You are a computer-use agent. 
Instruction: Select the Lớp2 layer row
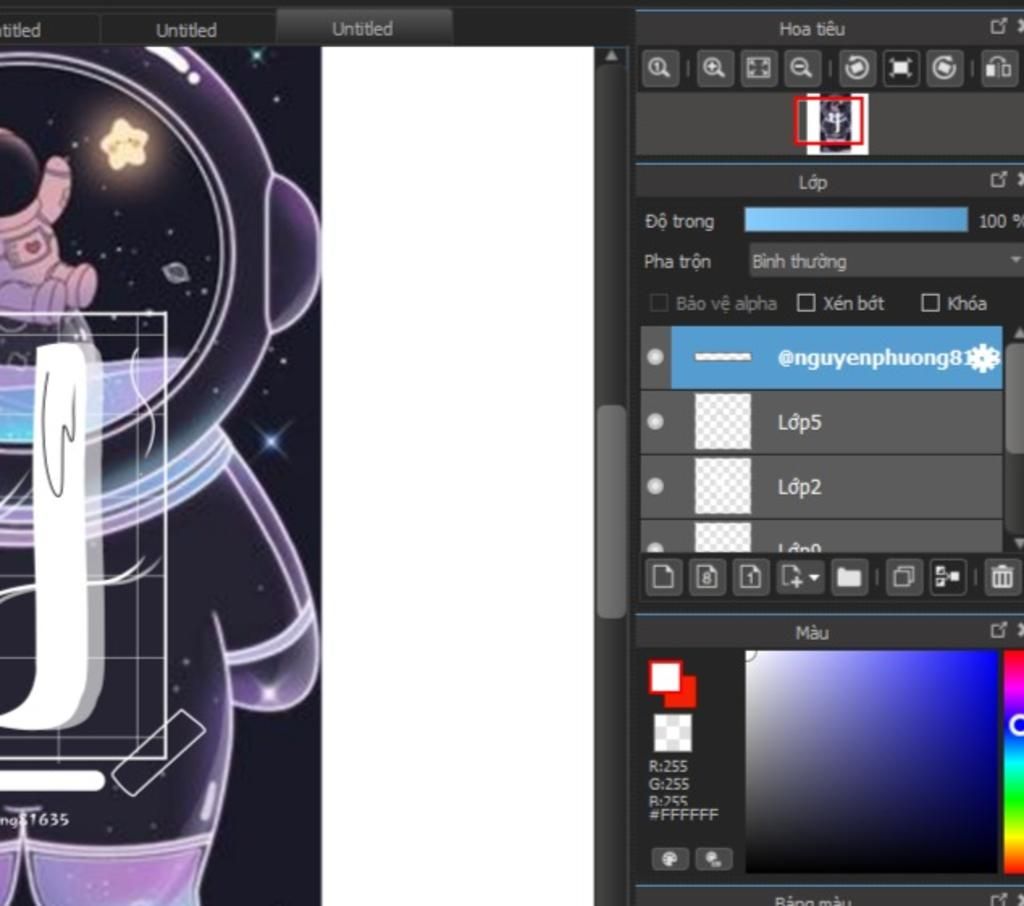pos(822,487)
